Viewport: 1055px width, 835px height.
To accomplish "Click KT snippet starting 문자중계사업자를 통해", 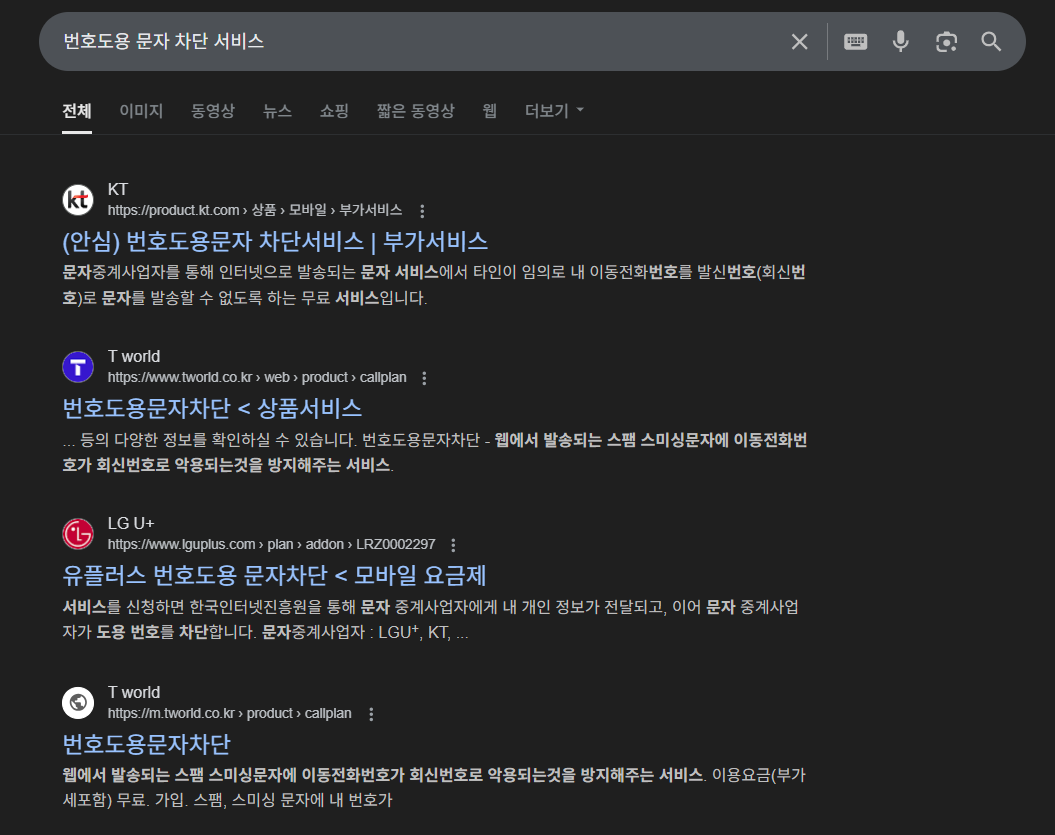I will point(434,285).
